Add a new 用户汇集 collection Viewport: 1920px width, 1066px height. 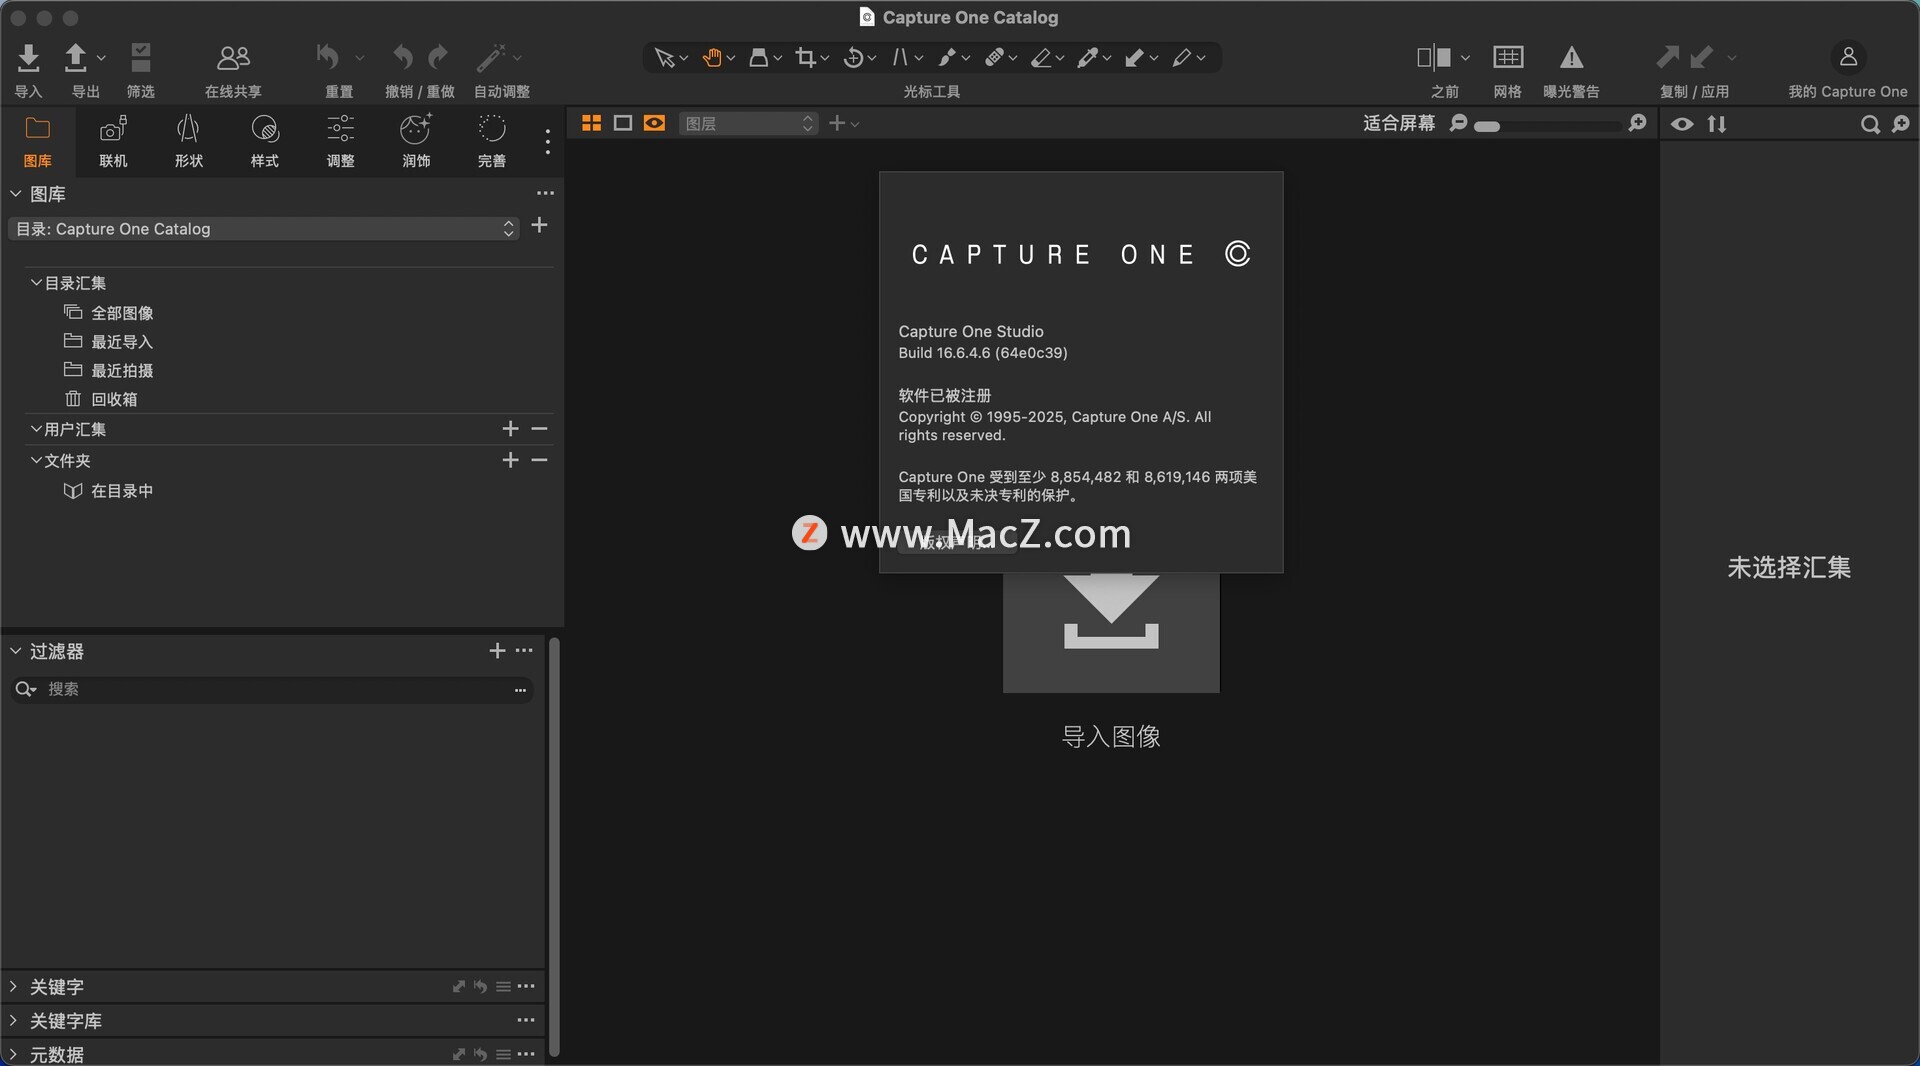(x=510, y=429)
